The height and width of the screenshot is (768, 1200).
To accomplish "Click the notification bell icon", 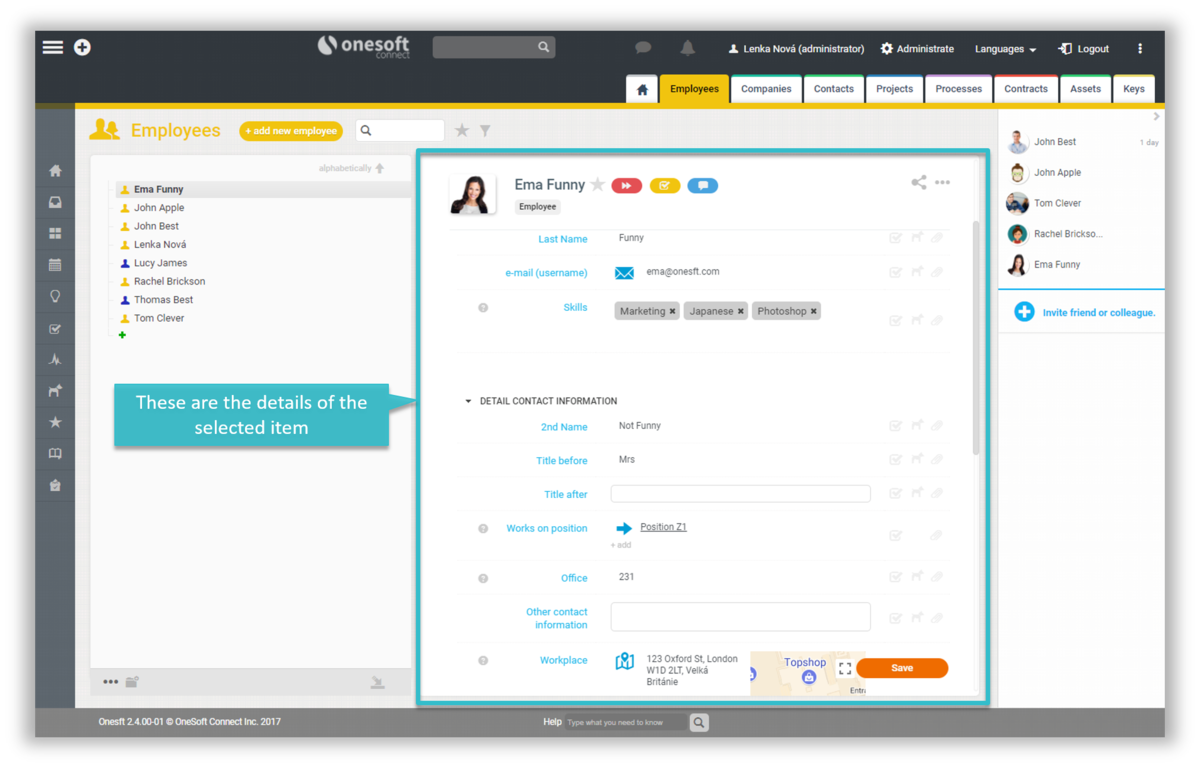I will pyautogui.click(x=688, y=48).
